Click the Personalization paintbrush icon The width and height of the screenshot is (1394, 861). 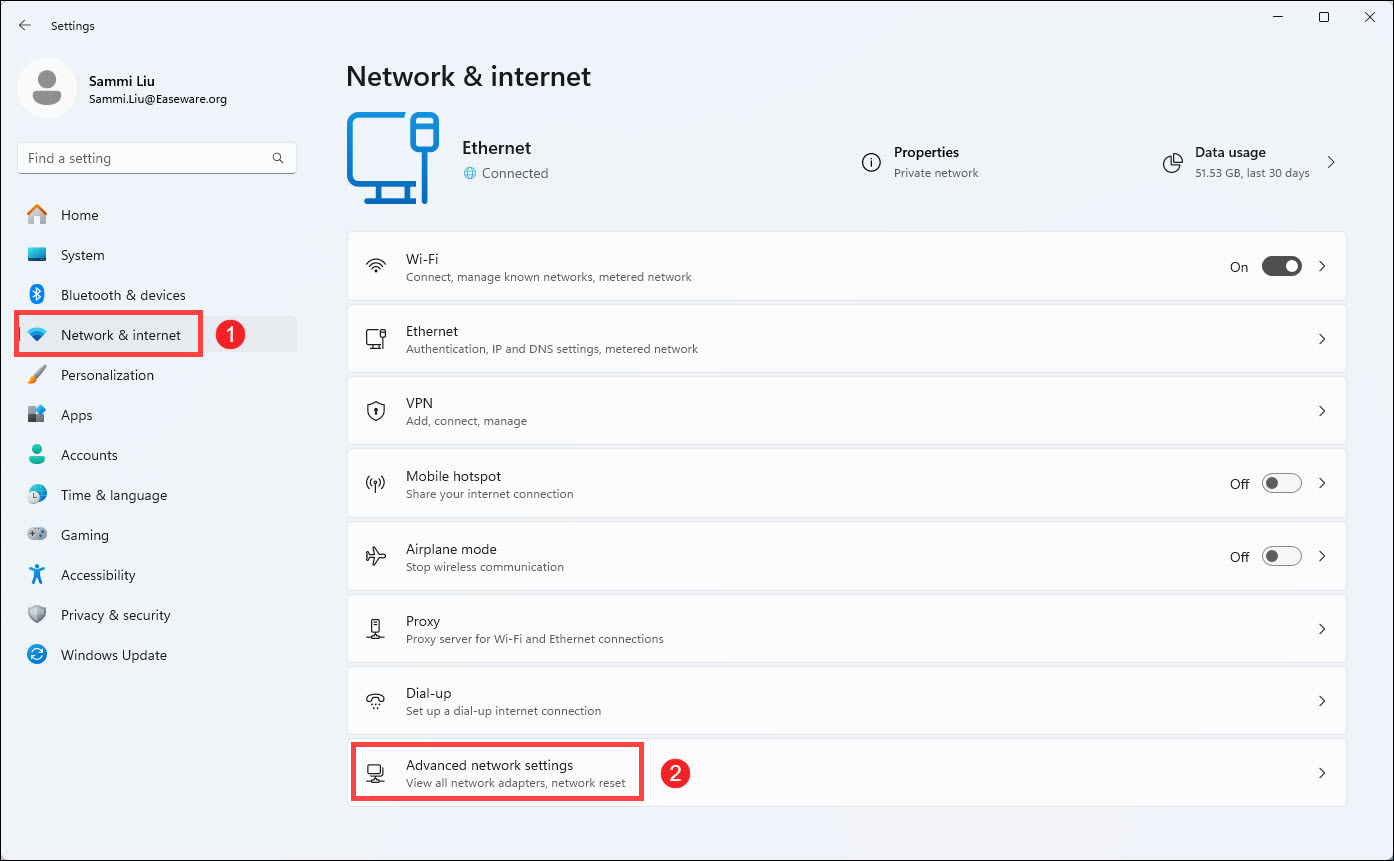[x=37, y=375]
